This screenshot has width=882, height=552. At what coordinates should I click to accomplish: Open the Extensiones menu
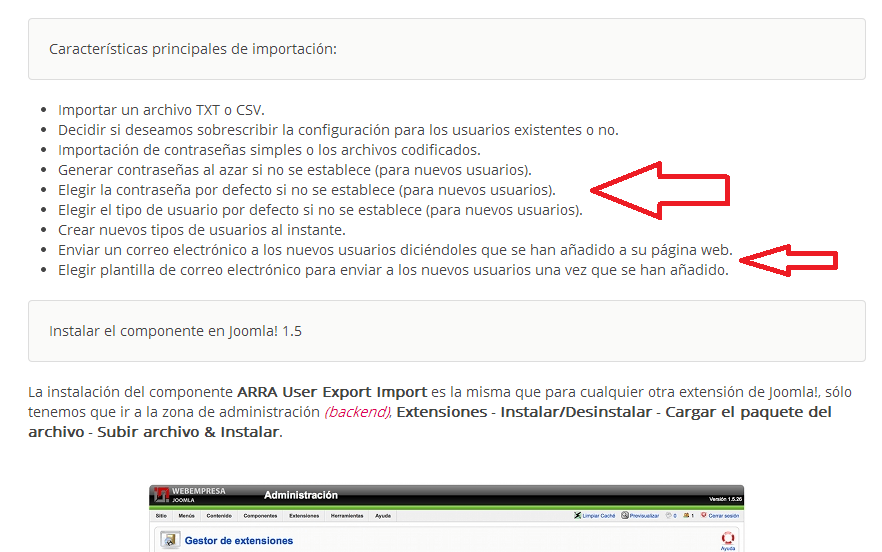[x=304, y=515]
